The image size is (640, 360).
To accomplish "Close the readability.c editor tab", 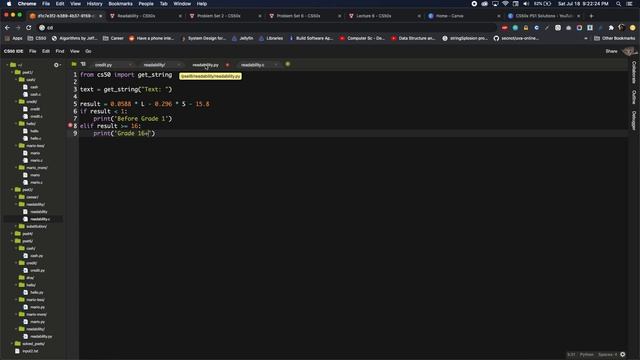I will [276, 65].
